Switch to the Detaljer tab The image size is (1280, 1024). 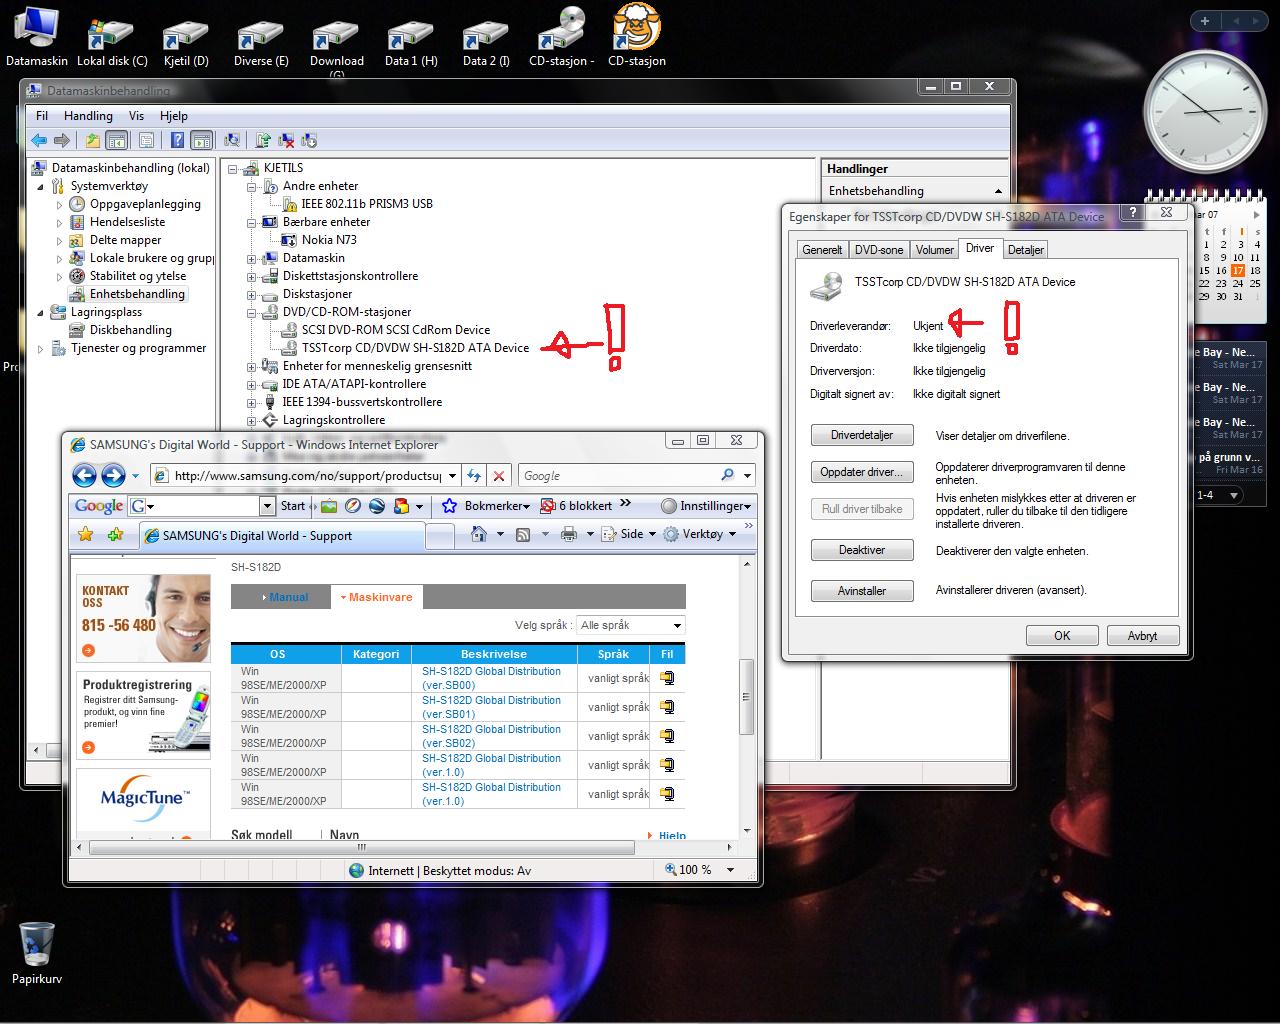click(x=1026, y=250)
